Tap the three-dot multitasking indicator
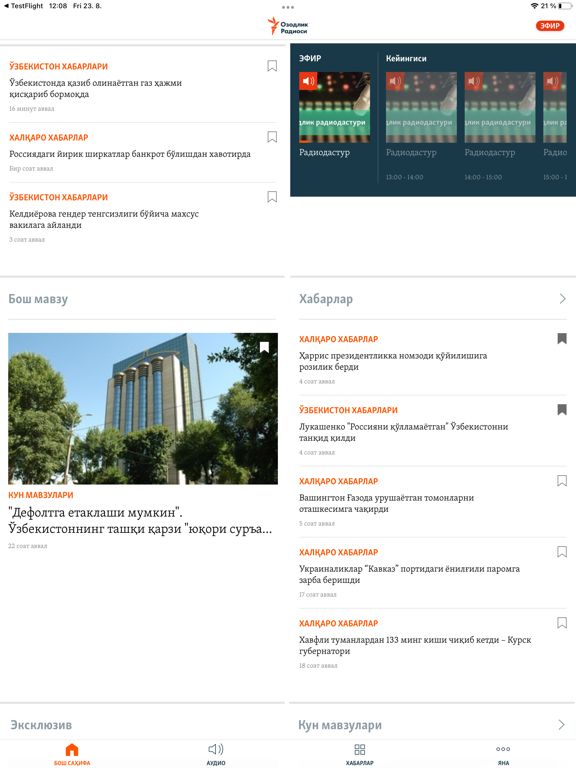The width and height of the screenshot is (576, 768). pyautogui.click(x=288, y=7)
